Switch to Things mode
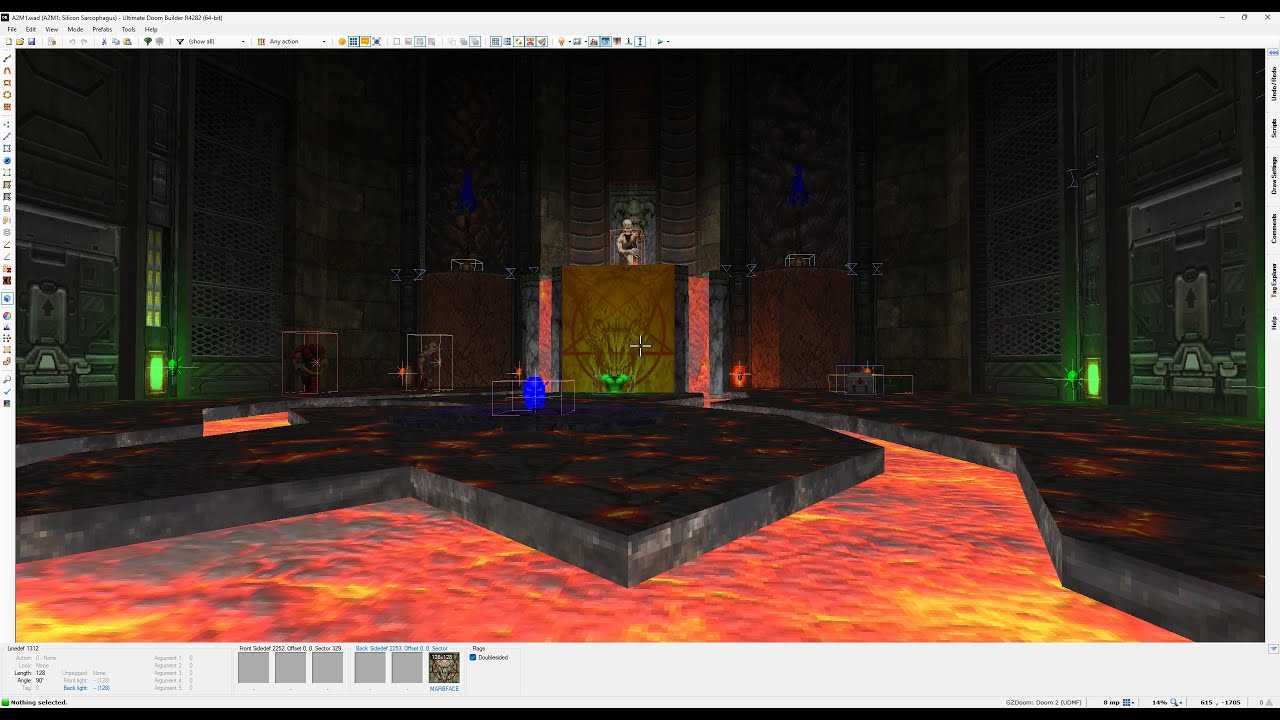The height and width of the screenshot is (720, 1280). (x=8, y=160)
